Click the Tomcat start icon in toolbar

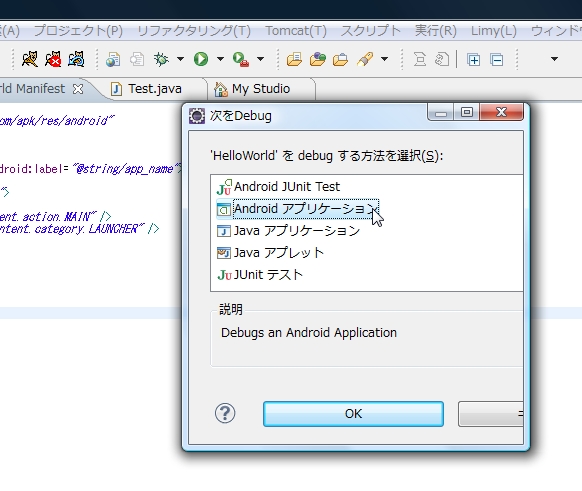(x=30, y=59)
